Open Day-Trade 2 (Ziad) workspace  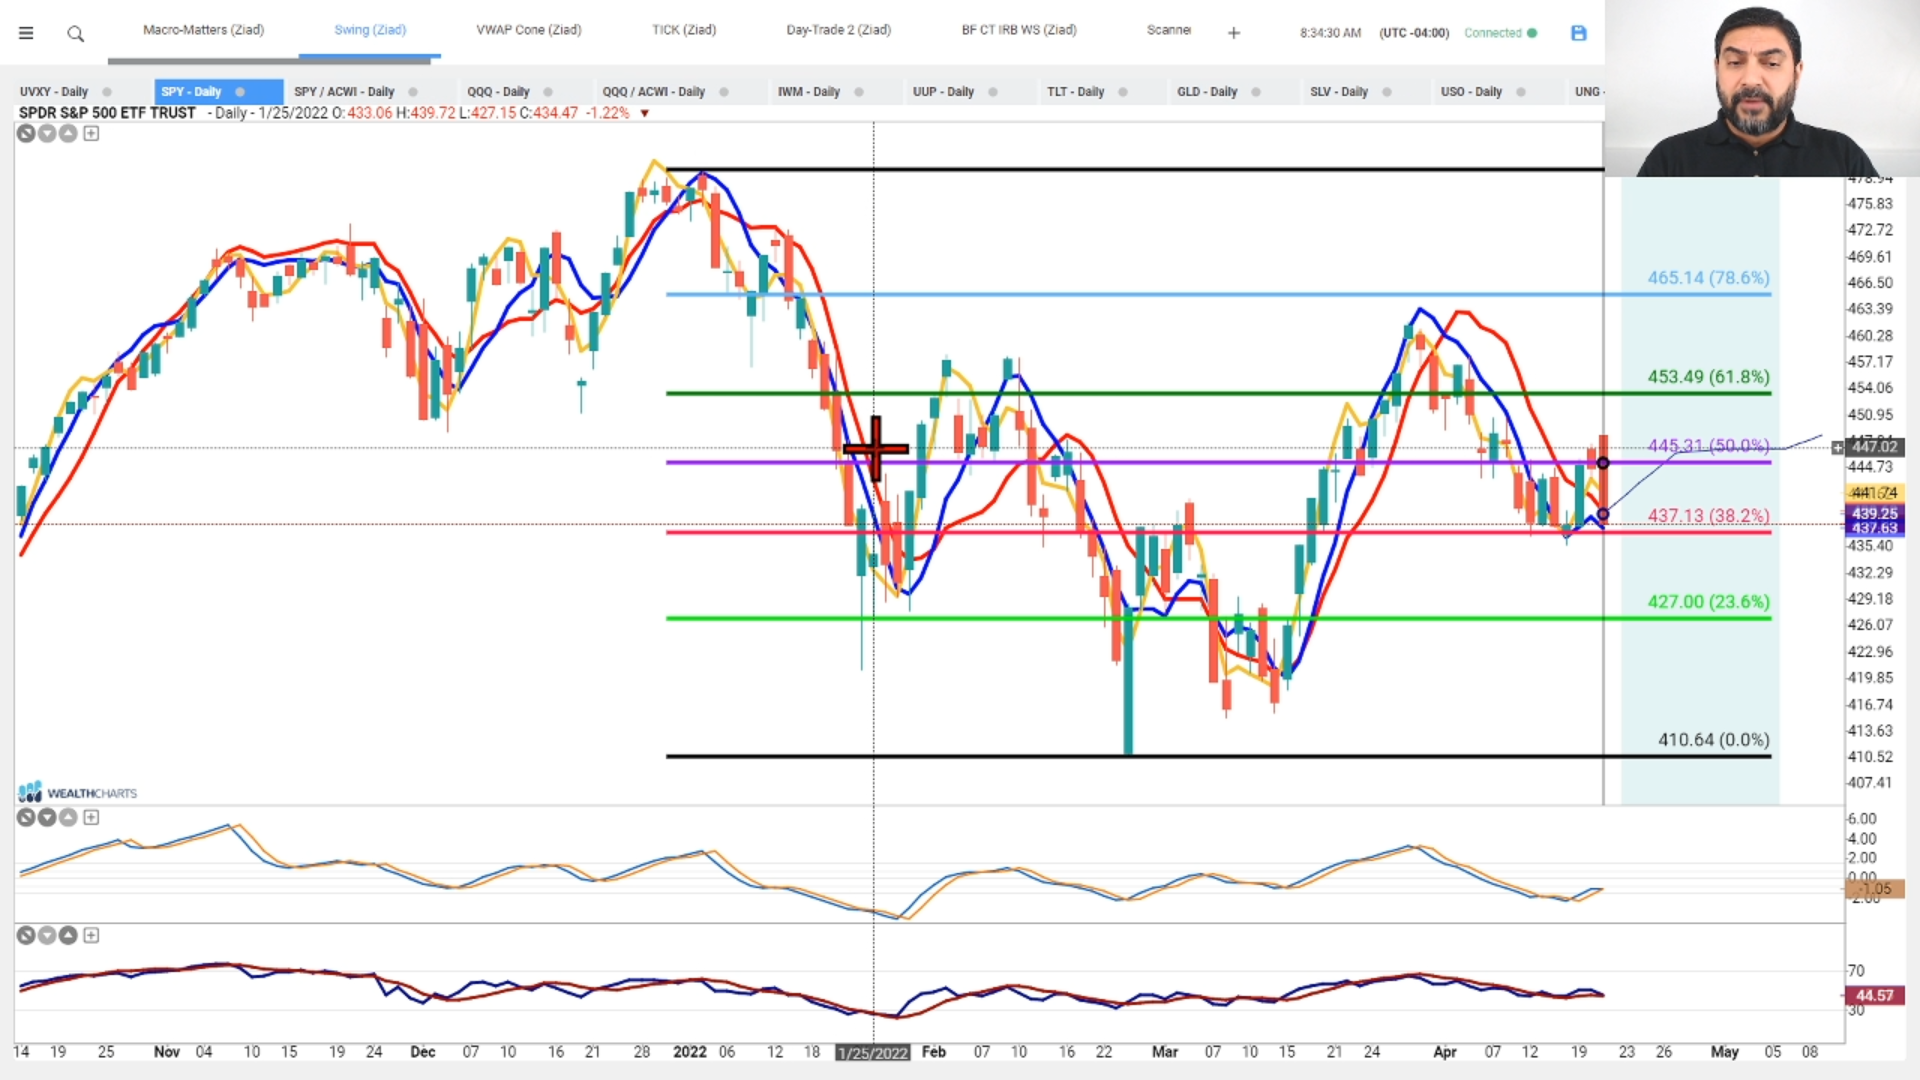[839, 30]
